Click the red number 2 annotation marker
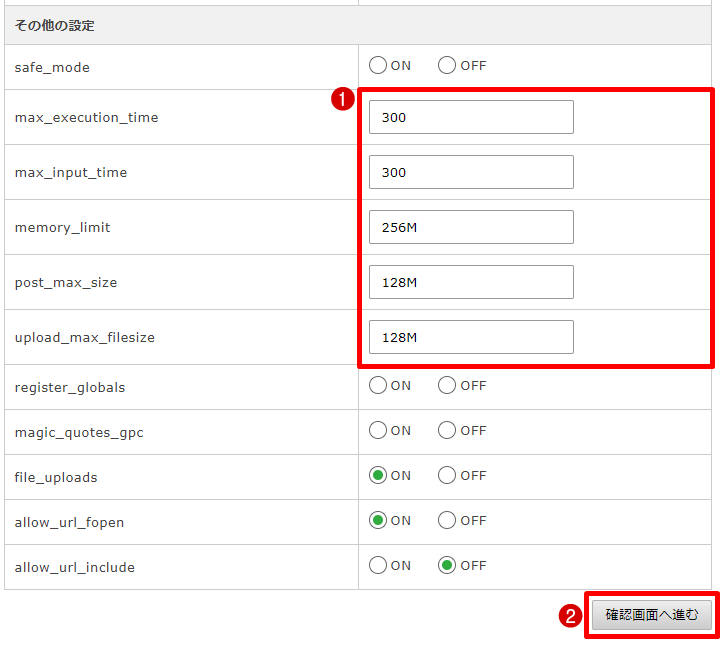 pyautogui.click(x=571, y=616)
